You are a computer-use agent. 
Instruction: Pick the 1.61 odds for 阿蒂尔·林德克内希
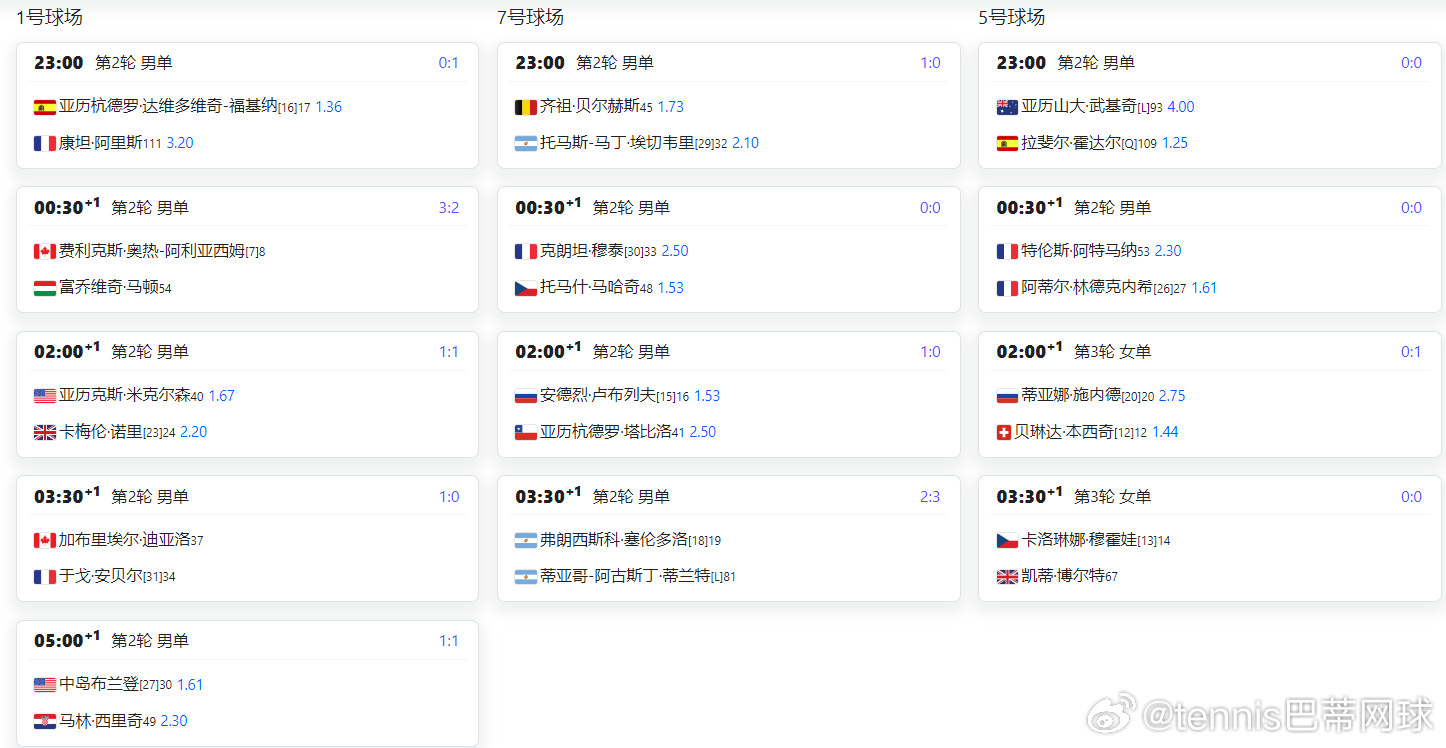[1204, 288]
